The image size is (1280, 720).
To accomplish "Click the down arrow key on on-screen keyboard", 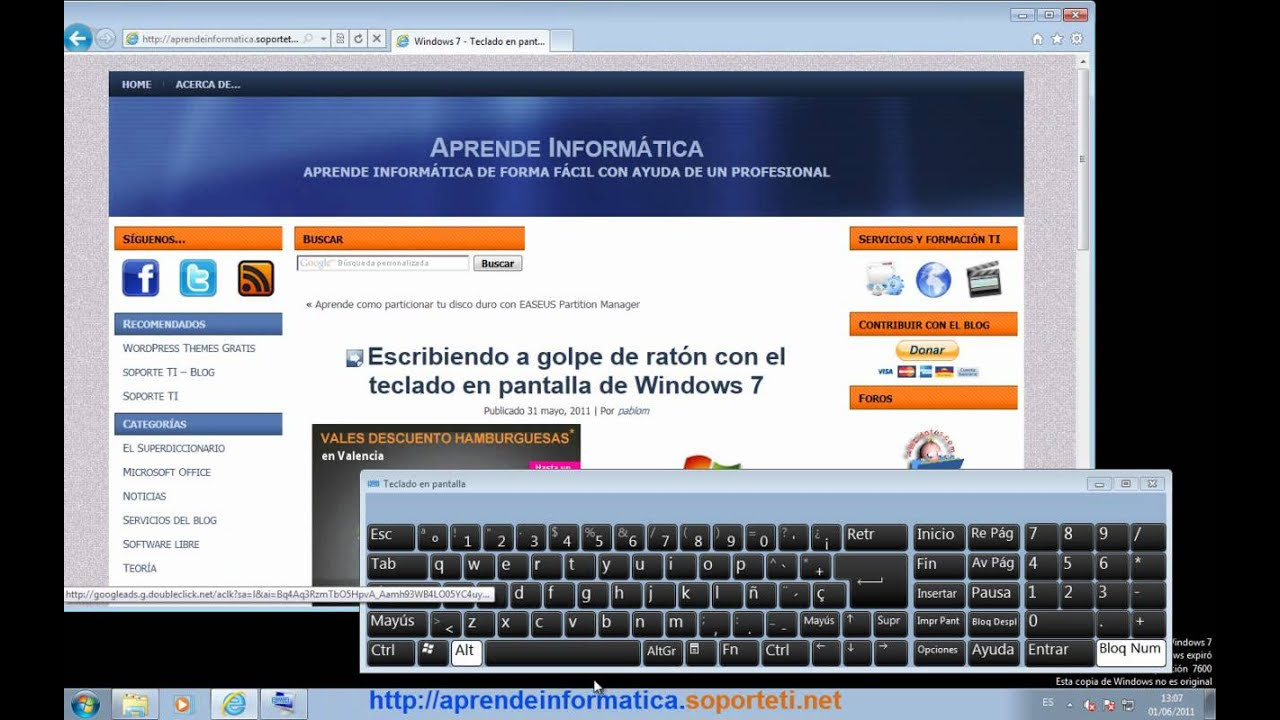I will coord(855,652).
